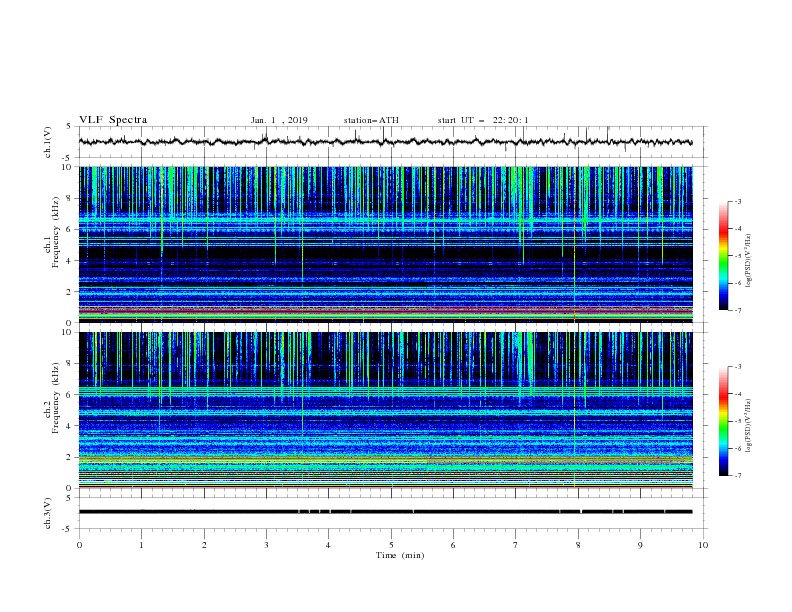This screenshot has width=792, height=612.
Task: Click the ch.3 black voltage trace
Action: coord(385,512)
